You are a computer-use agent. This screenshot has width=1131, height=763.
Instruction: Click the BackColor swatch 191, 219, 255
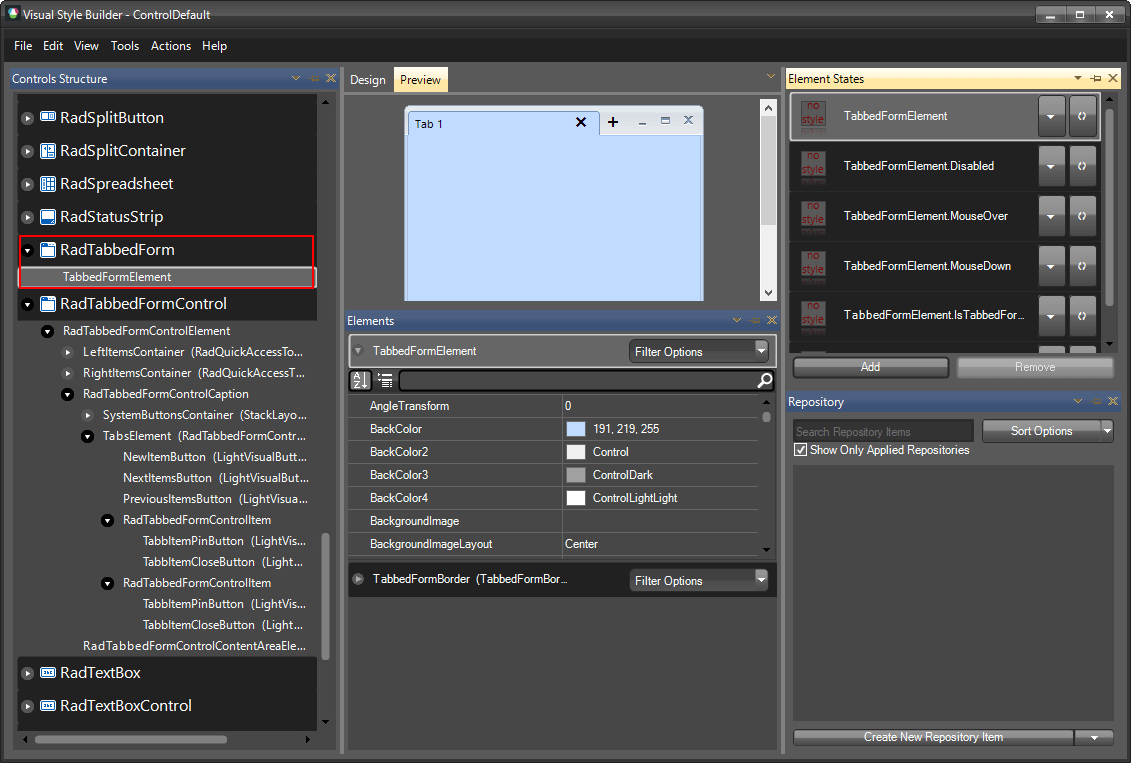576,429
